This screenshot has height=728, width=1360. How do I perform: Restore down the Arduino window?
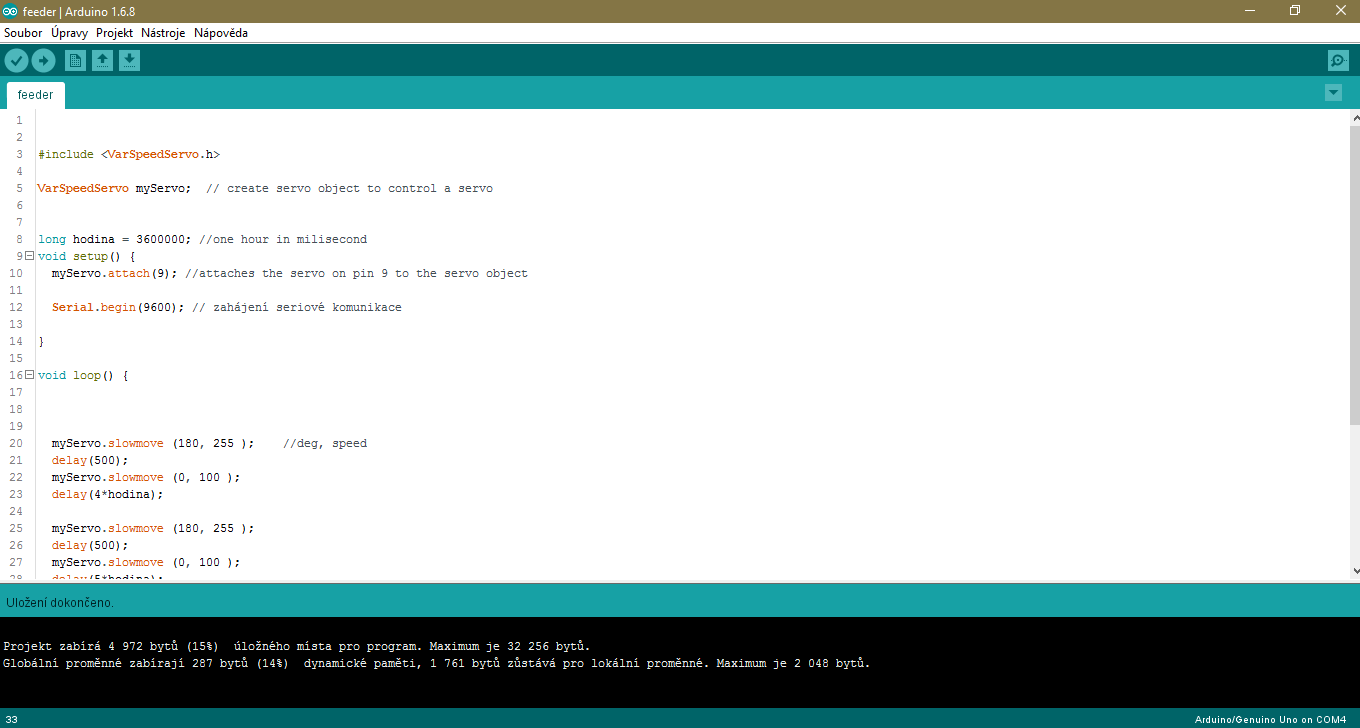point(1295,11)
